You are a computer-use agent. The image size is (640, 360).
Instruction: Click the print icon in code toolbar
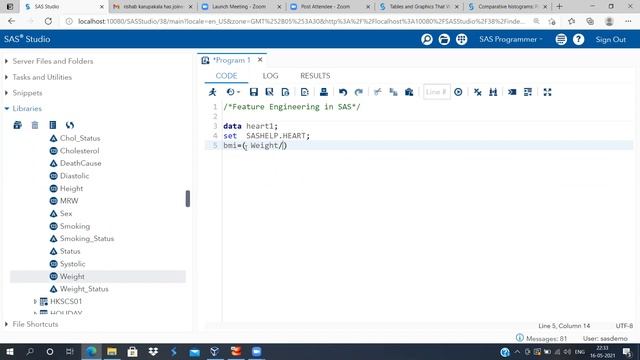(x=324, y=92)
